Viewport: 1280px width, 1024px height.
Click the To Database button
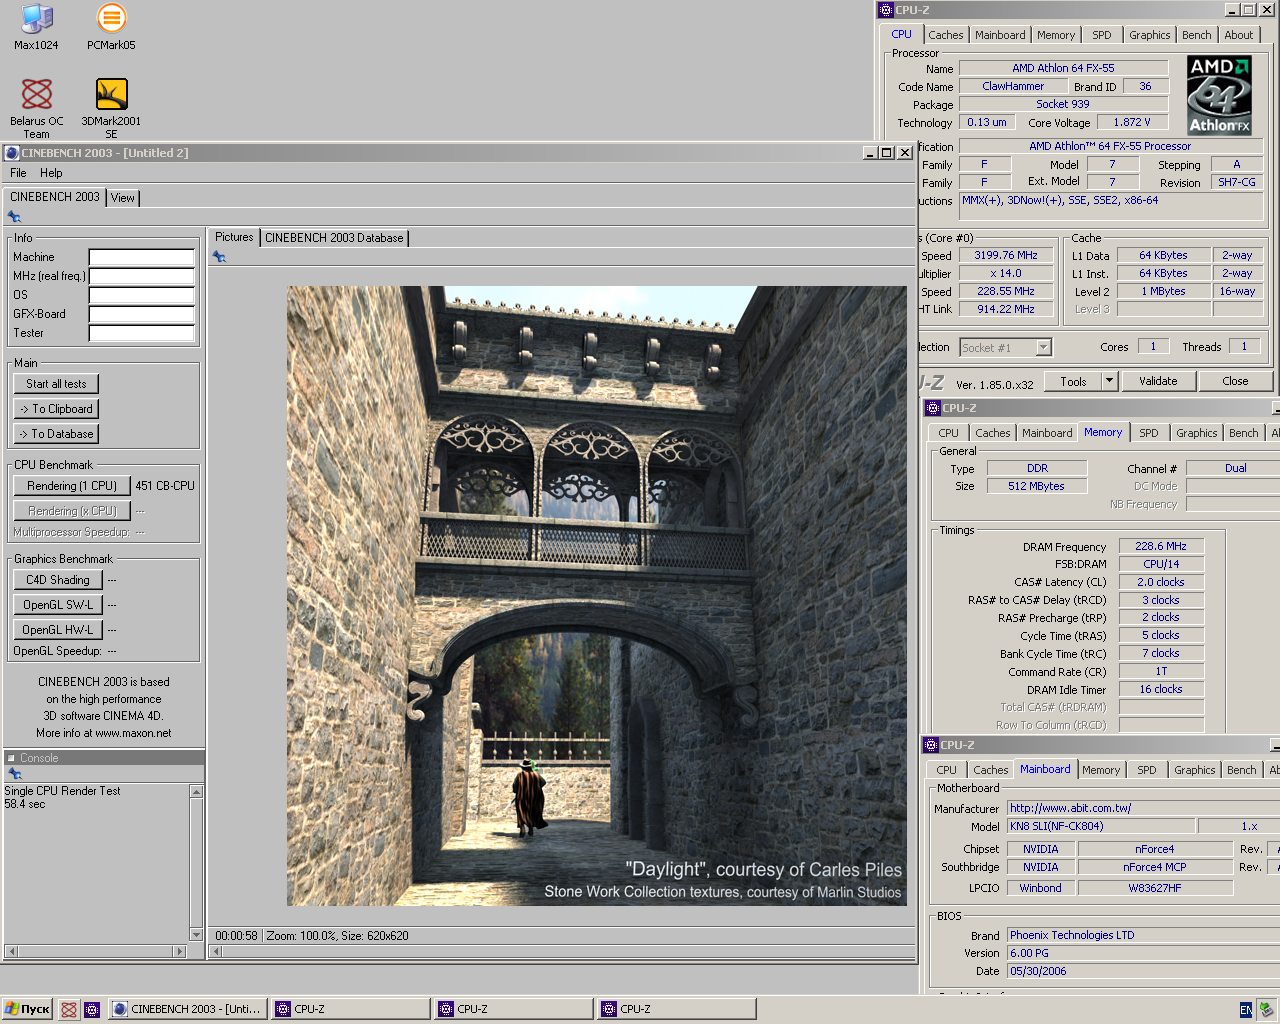point(56,434)
